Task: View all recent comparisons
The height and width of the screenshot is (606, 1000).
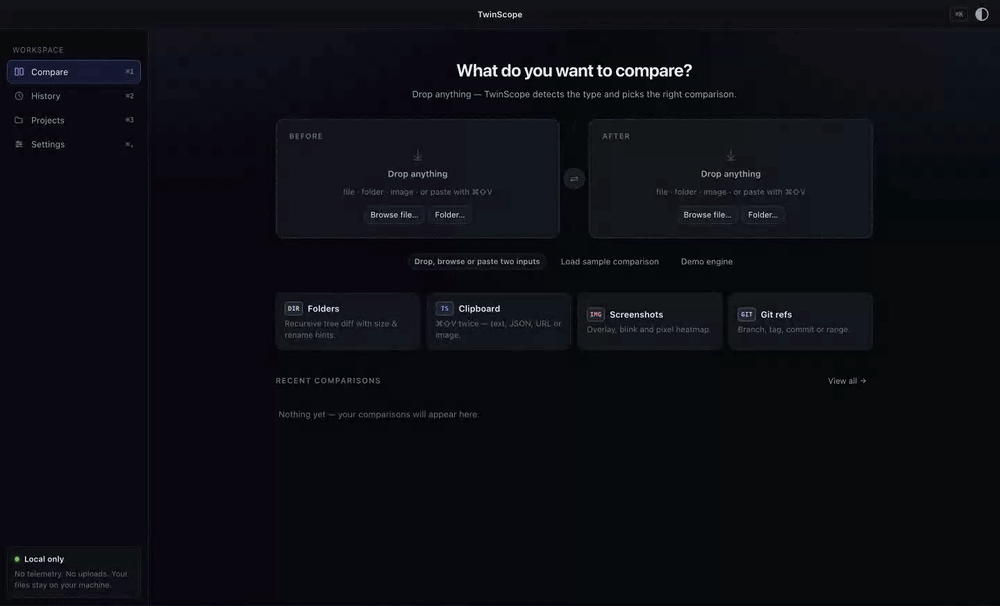Action: tap(847, 381)
